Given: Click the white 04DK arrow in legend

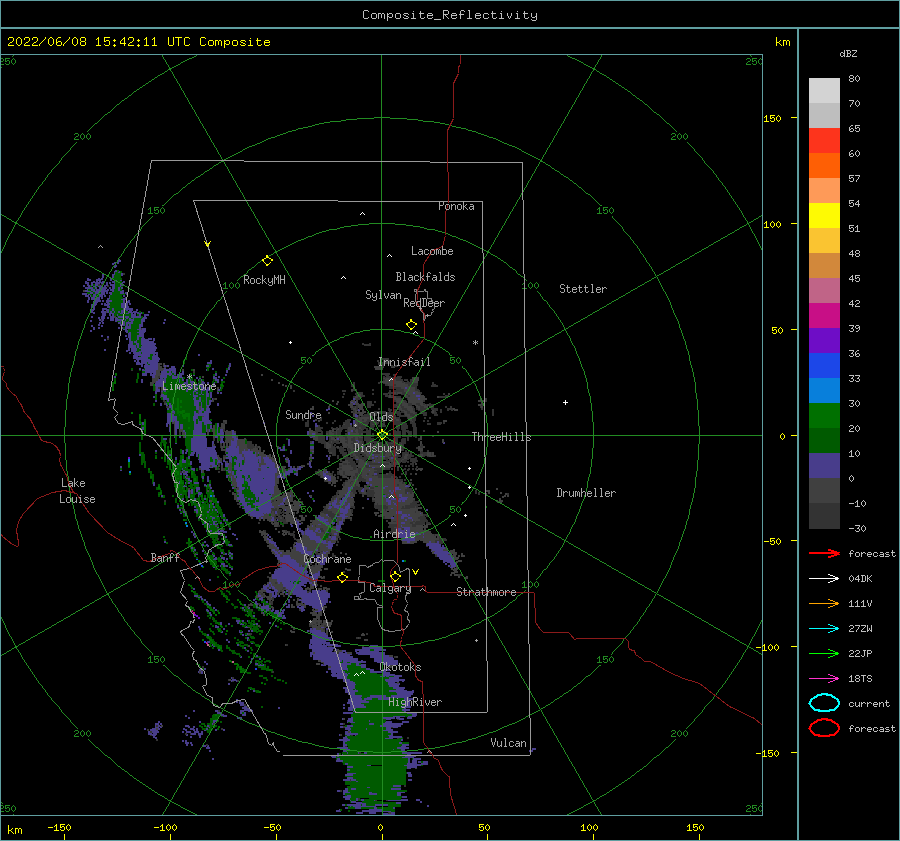Looking at the screenshot, I should coord(824,578).
